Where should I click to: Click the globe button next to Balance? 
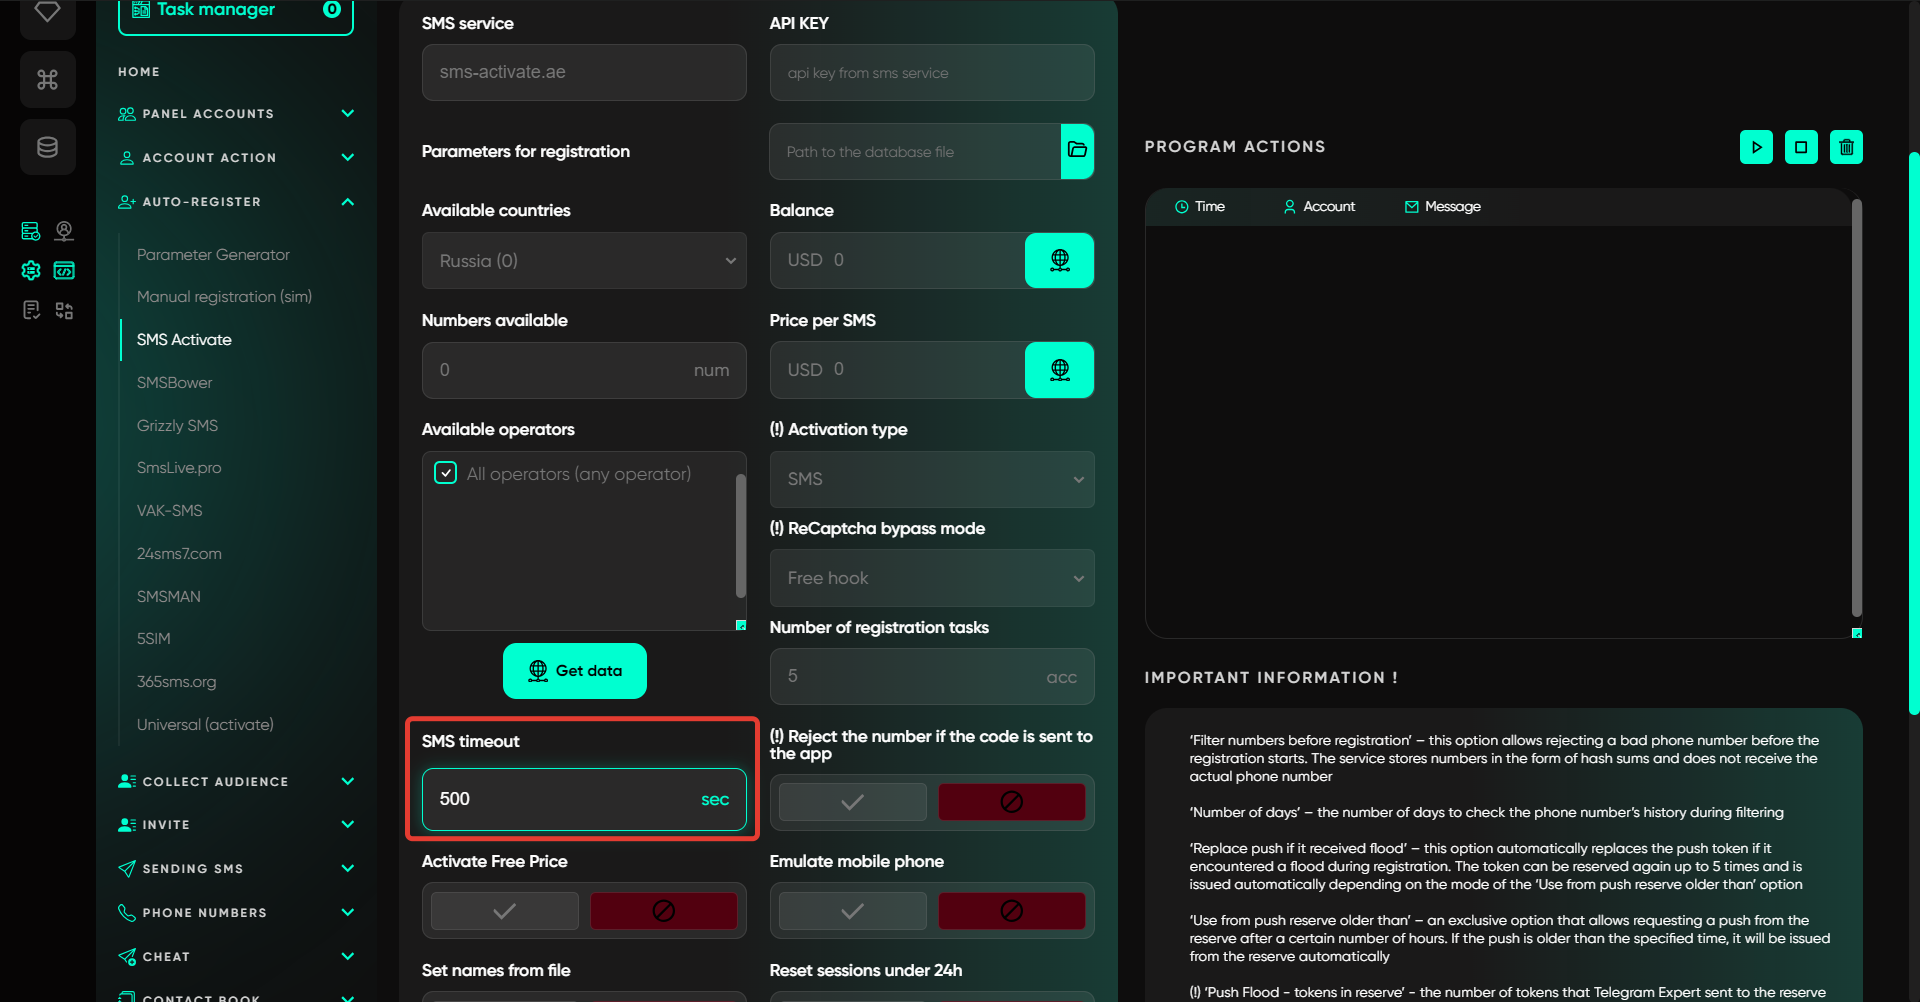[1059, 260]
